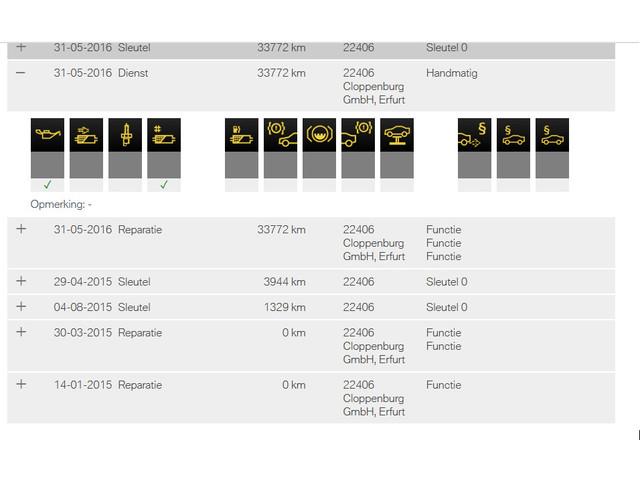Click the 'Handmatig' label in Dienst row
The height and width of the screenshot is (480, 640).
click(452, 73)
